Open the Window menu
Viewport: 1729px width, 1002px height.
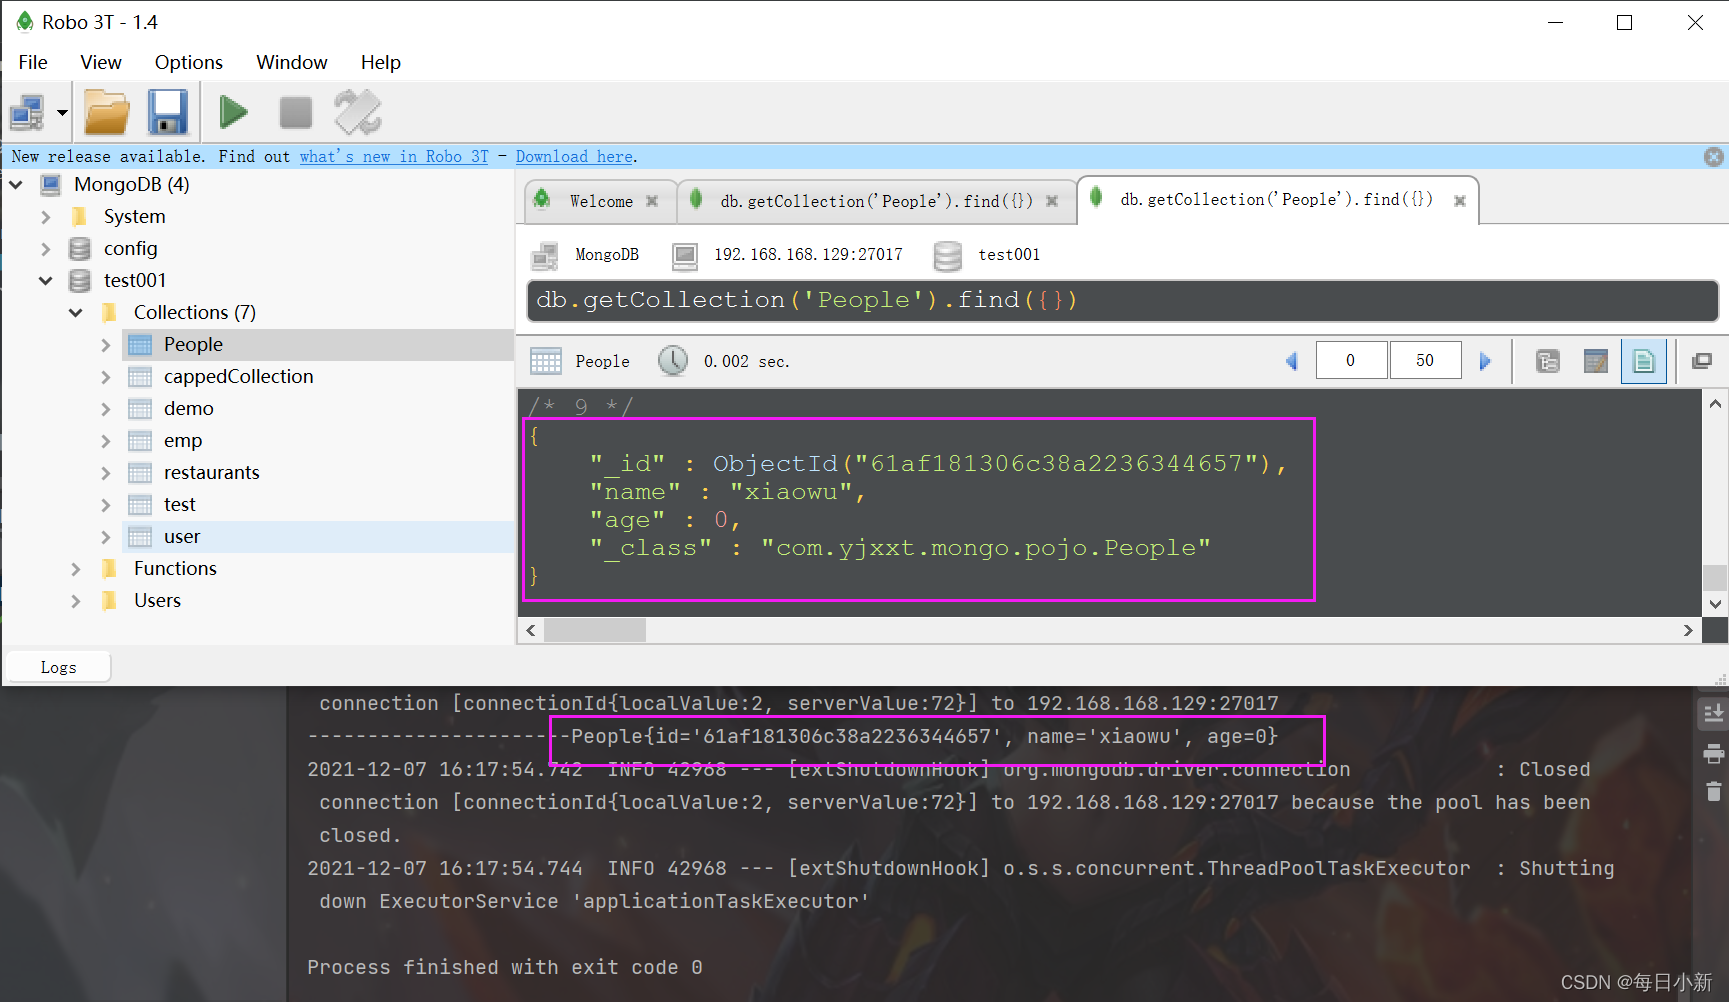click(292, 62)
